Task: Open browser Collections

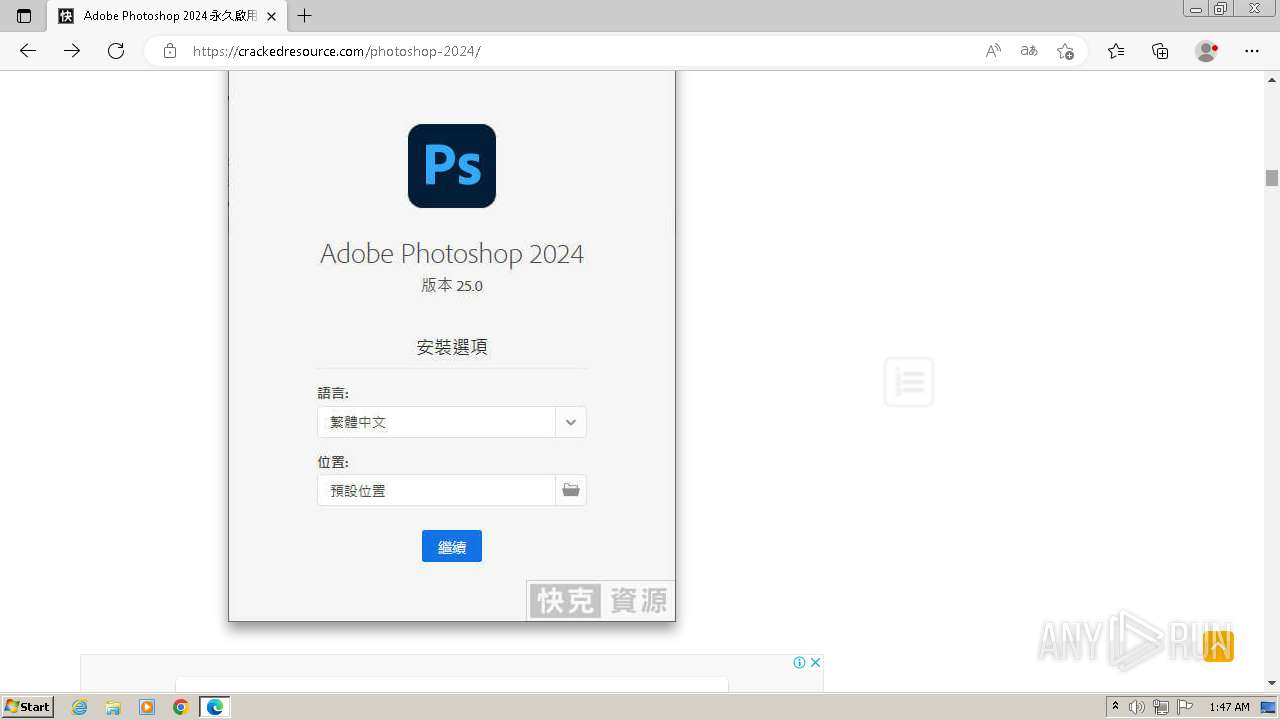Action: (1160, 51)
